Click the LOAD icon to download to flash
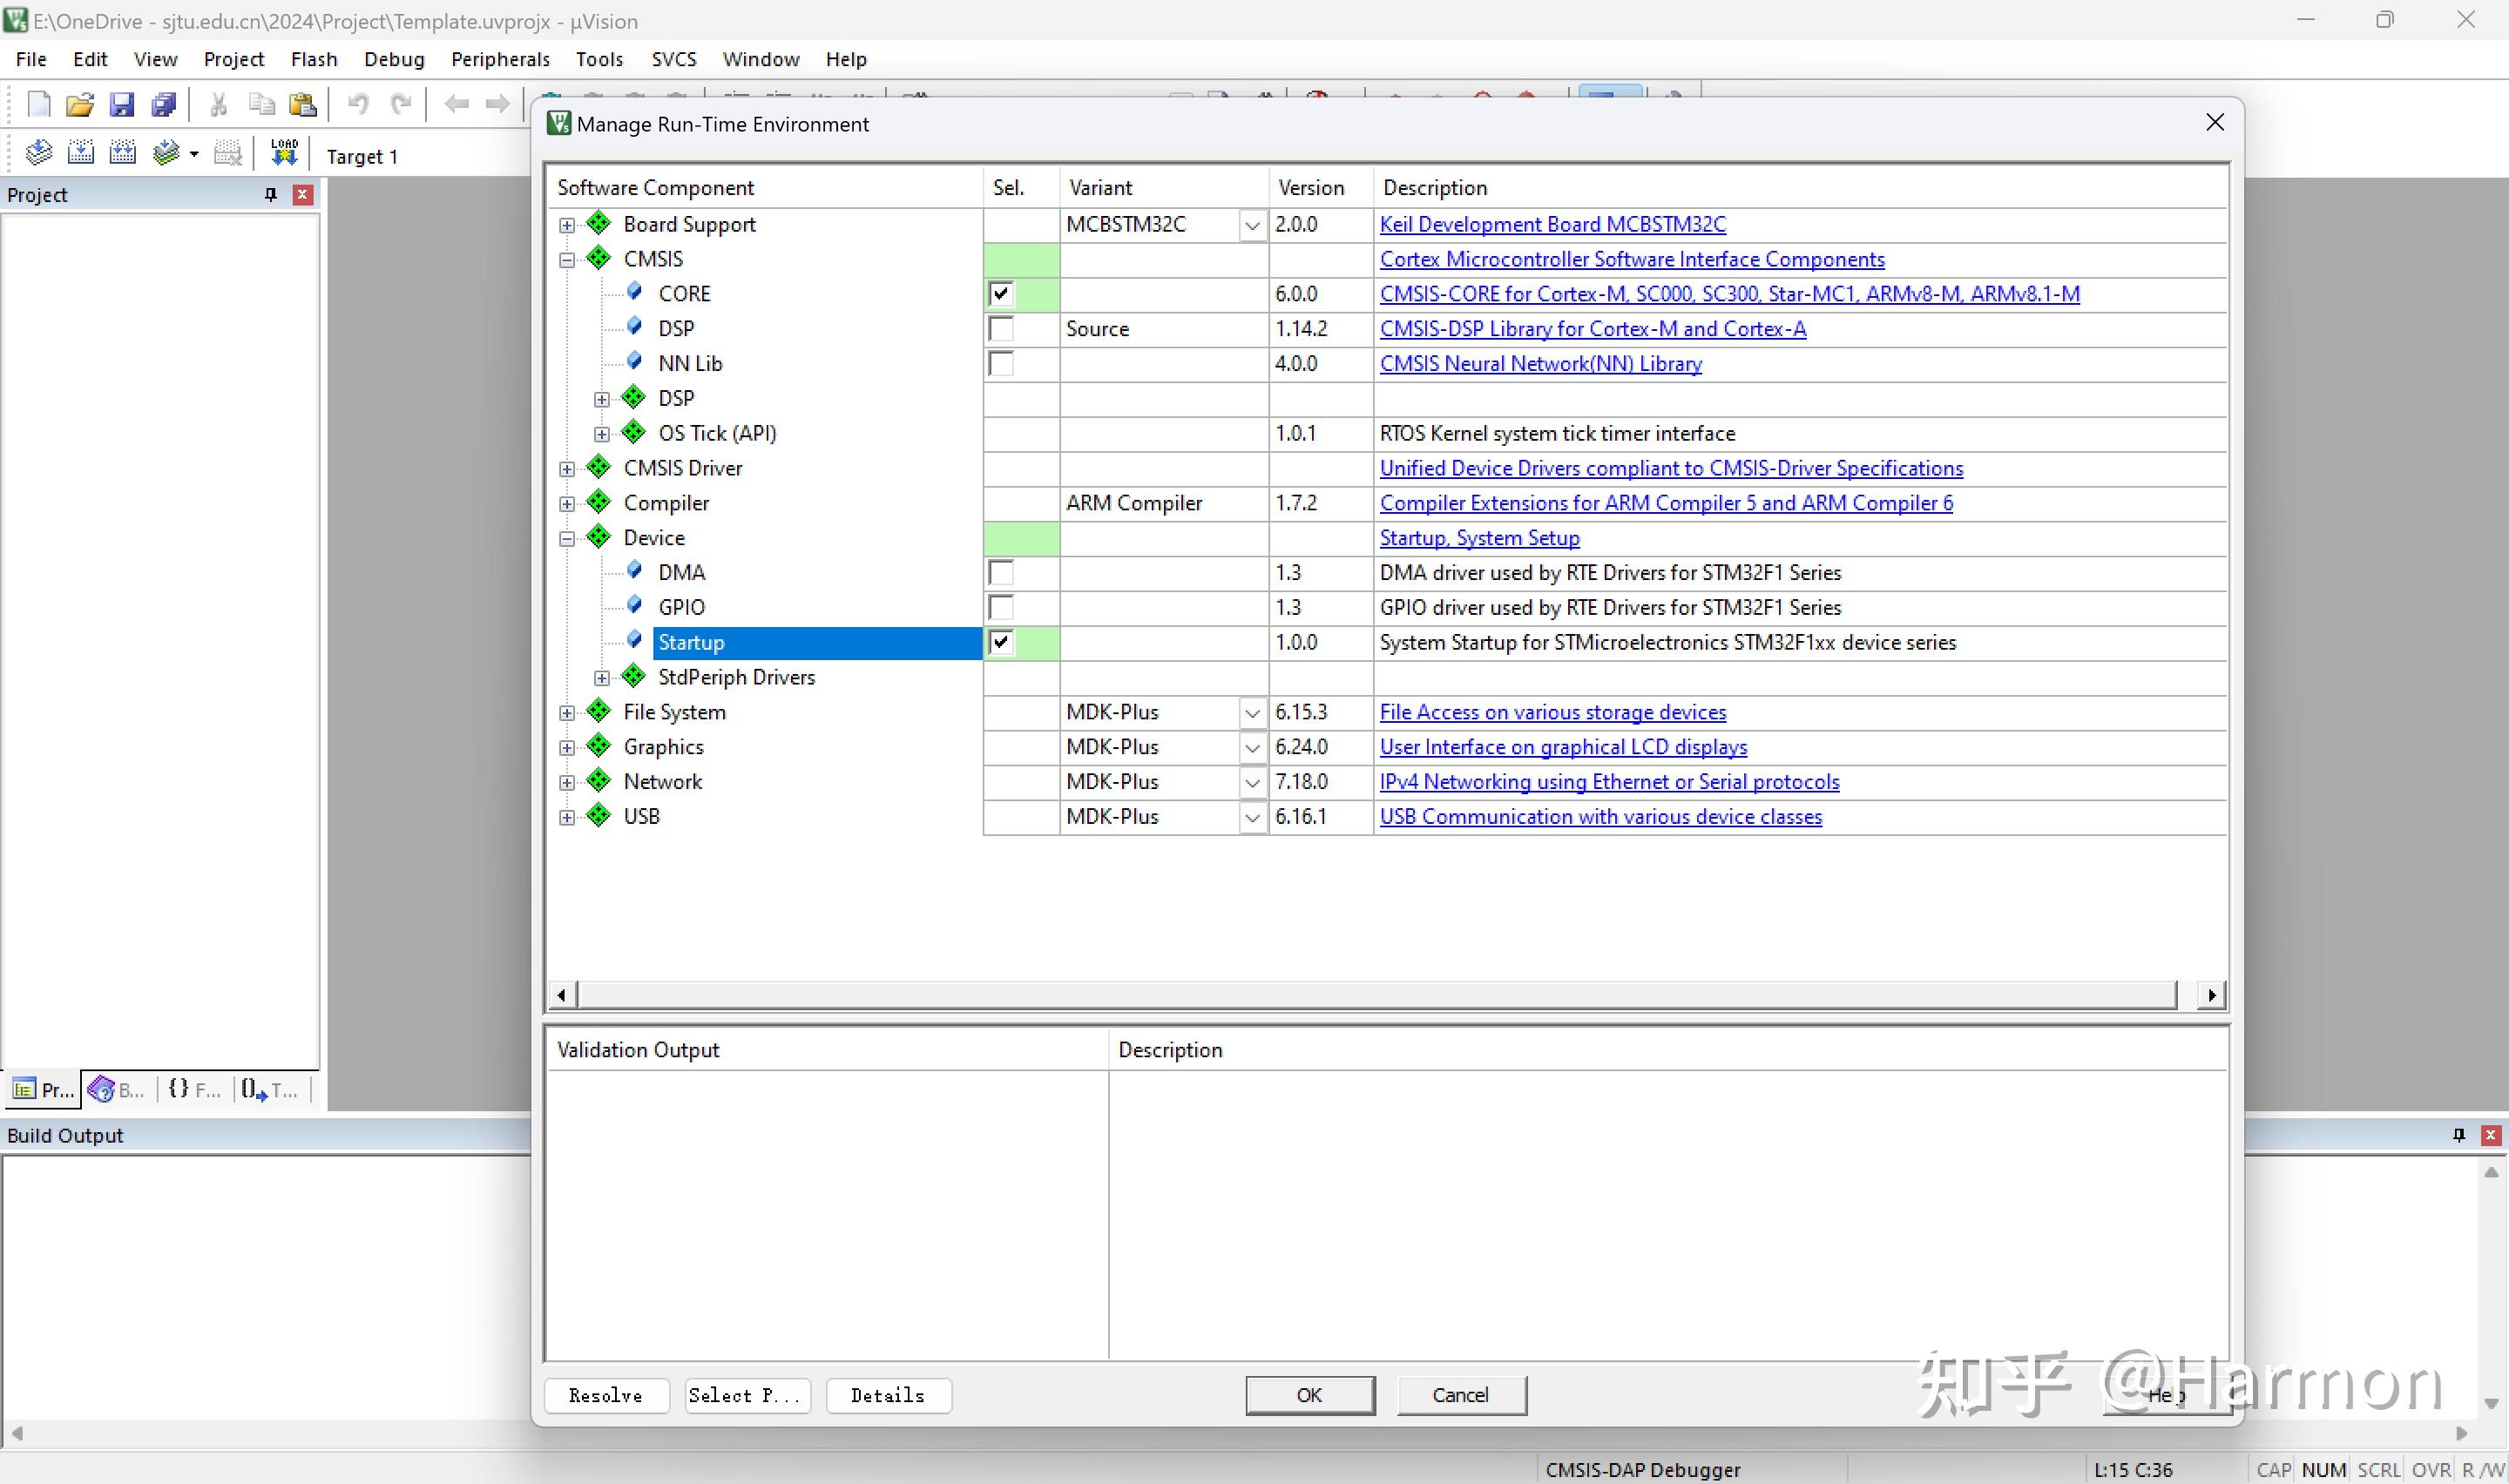The width and height of the screenshot is (2509, 1484). (284, 152)
